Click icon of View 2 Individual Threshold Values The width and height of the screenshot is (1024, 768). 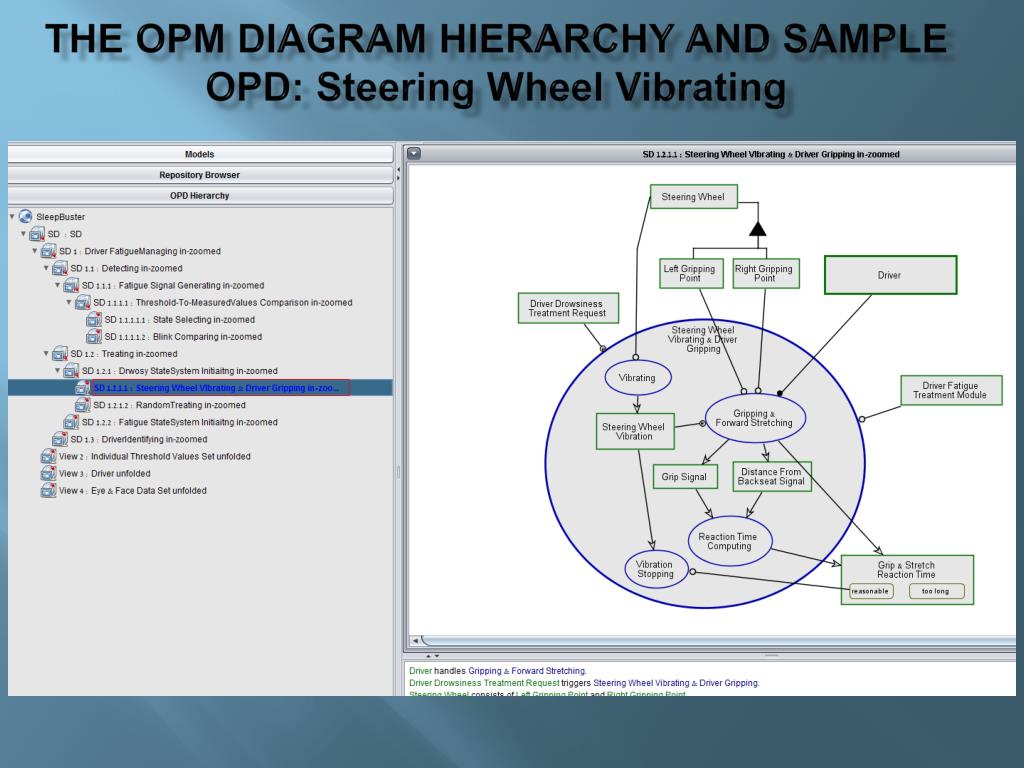click(48, 456)
